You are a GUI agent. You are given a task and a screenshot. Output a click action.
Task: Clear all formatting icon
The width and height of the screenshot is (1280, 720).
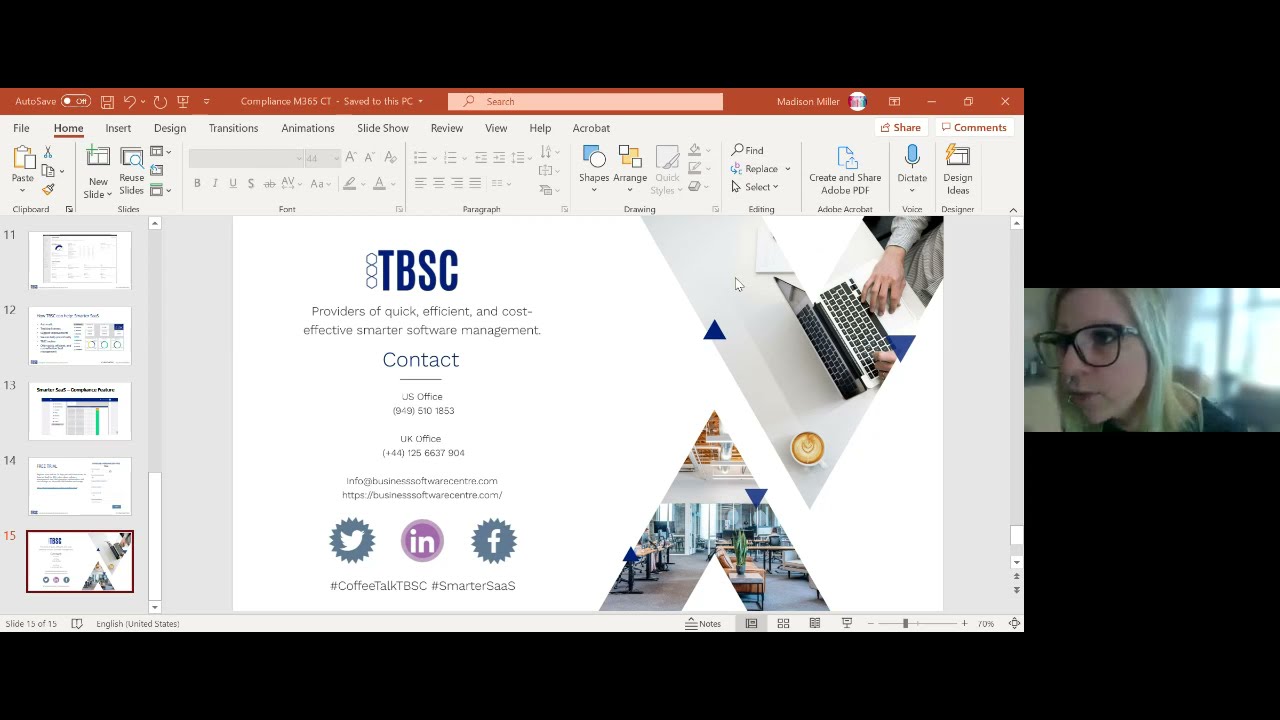389,158
